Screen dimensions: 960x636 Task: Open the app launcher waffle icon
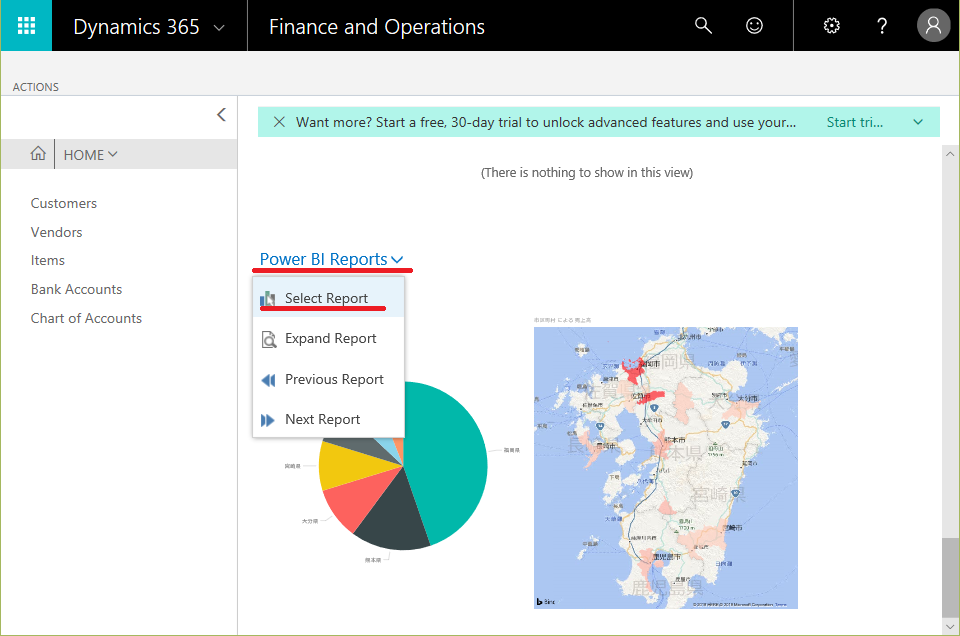point(26,26)
